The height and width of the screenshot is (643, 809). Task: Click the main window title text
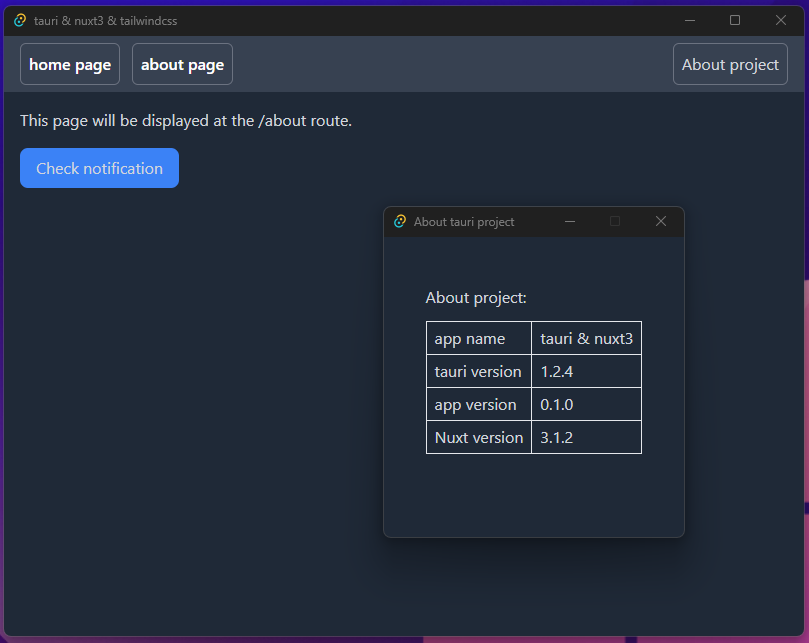point(105,21)
